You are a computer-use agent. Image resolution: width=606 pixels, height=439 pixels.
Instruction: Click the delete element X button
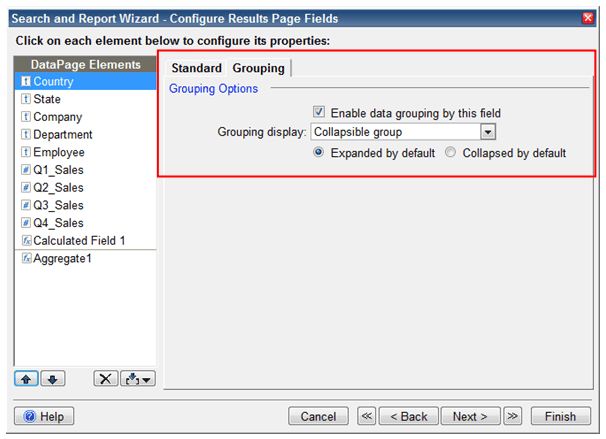pyautogui.click(x=106, y=379)
